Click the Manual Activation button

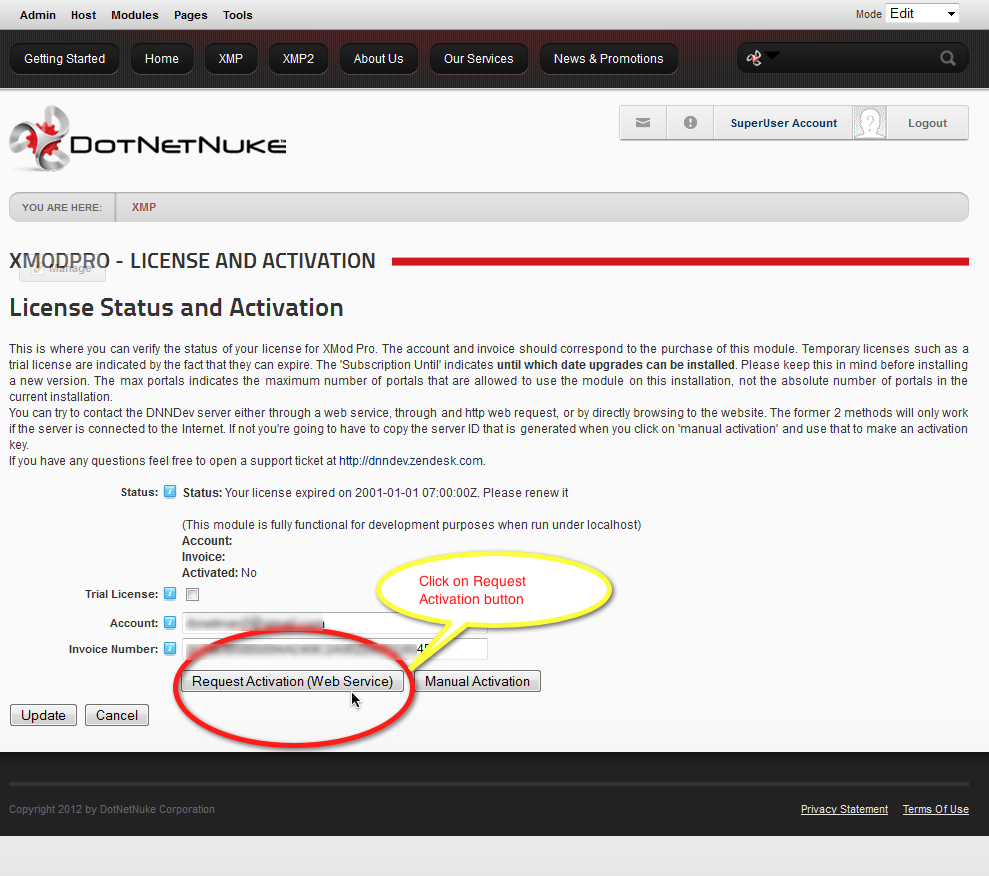pos(477,681)
